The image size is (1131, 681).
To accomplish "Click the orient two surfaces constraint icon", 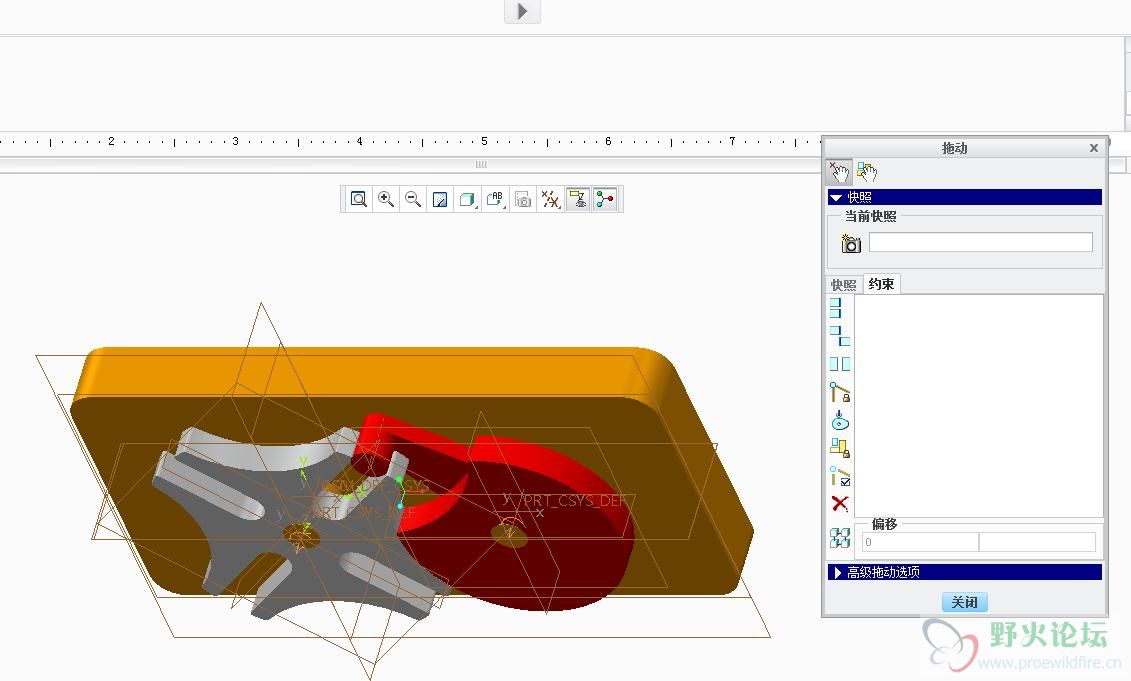I will click(839, 364).
